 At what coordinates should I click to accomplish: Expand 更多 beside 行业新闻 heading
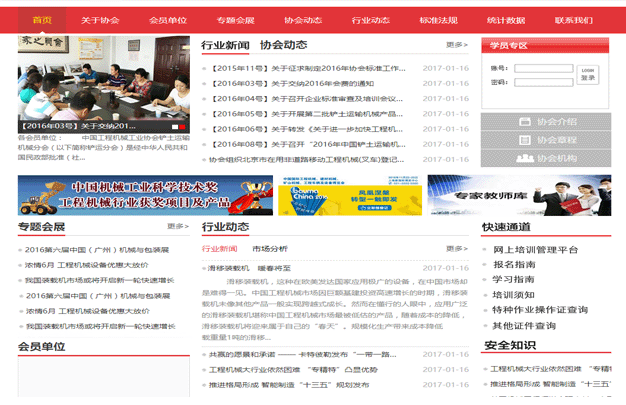pos(456,45)
